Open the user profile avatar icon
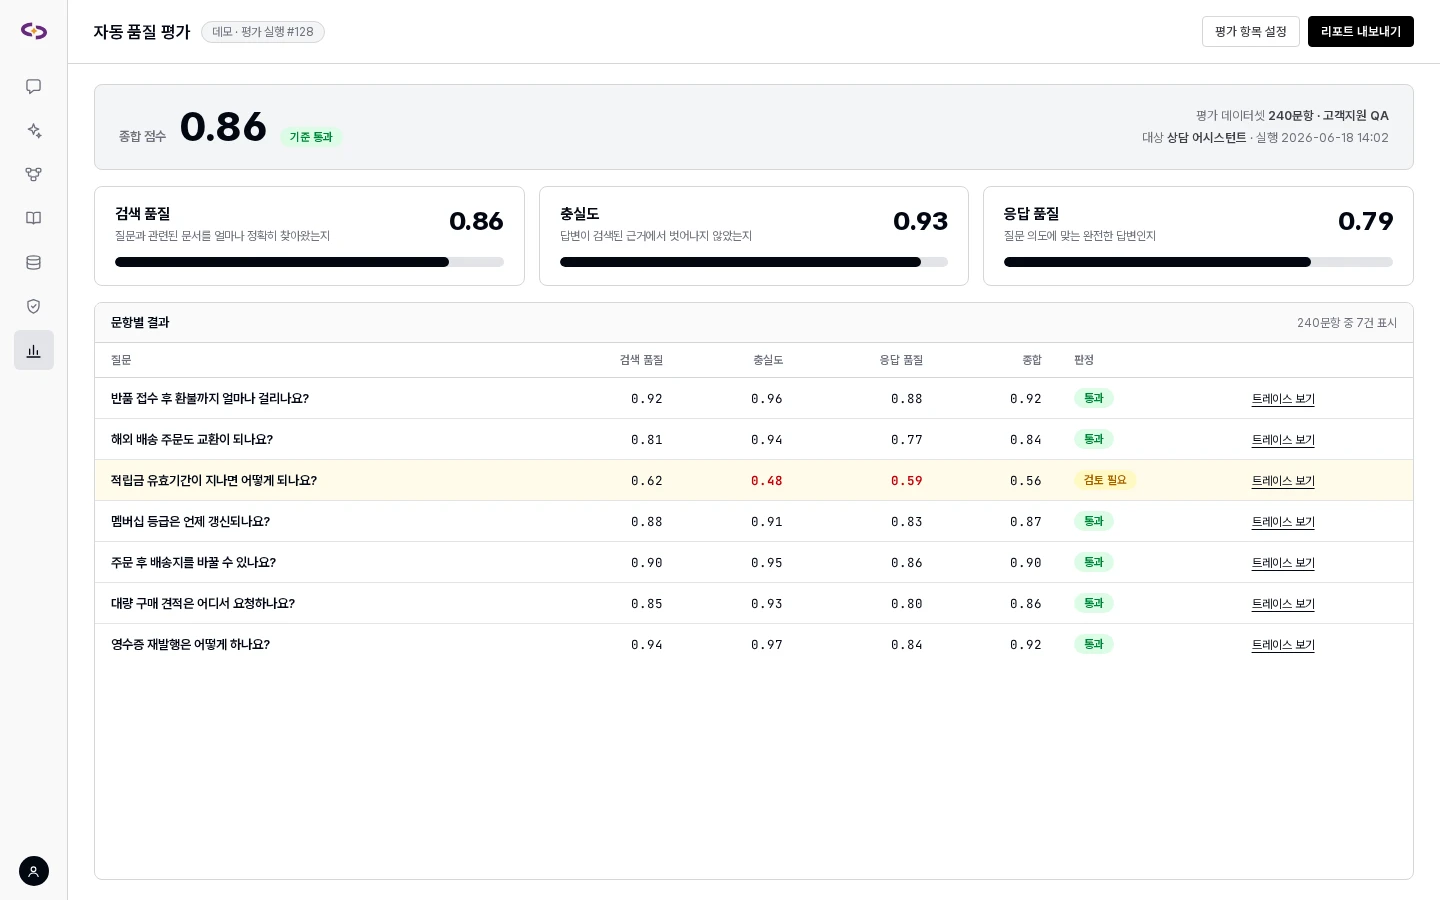The height and width of the screenshot is (900, 1440). [34, 871]
